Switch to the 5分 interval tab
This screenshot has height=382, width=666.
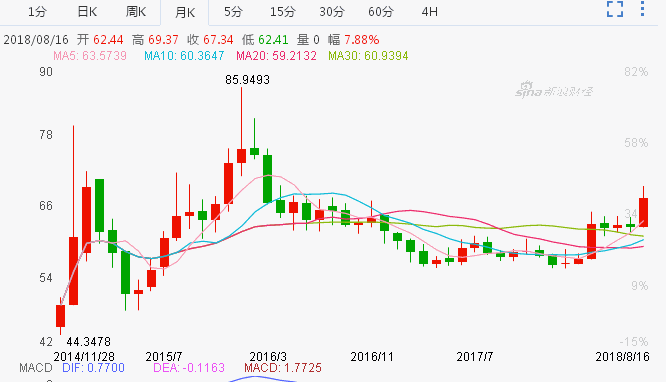[233, 12]
